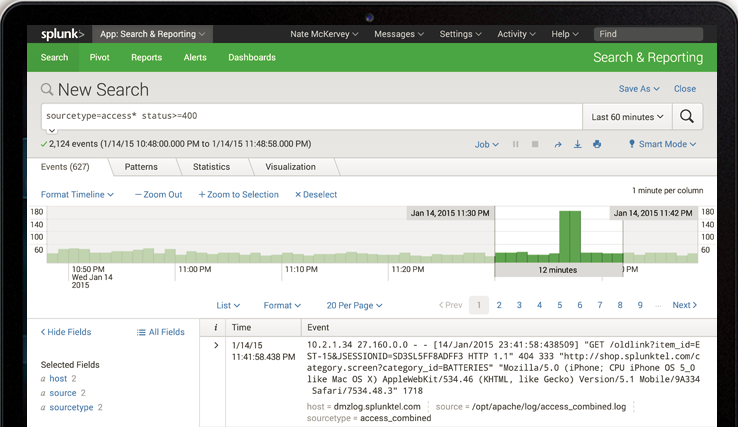738x427 pixels.
Task: Open the Last 60 minutes time picker
Action: click(628, 117)
